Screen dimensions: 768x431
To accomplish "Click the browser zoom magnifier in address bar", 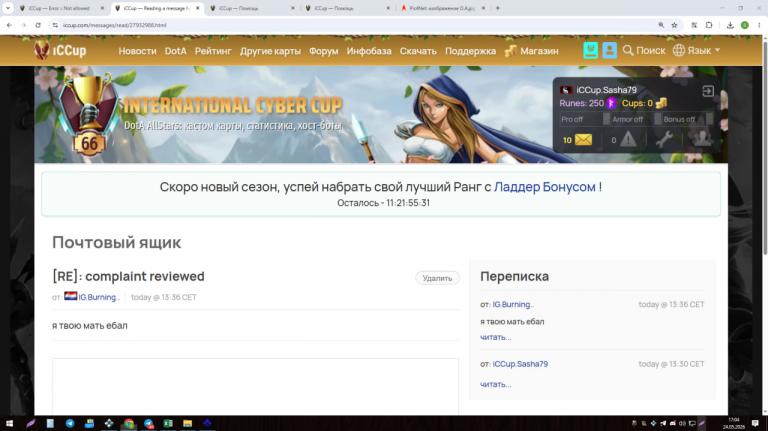I will [x=661, y=25].
